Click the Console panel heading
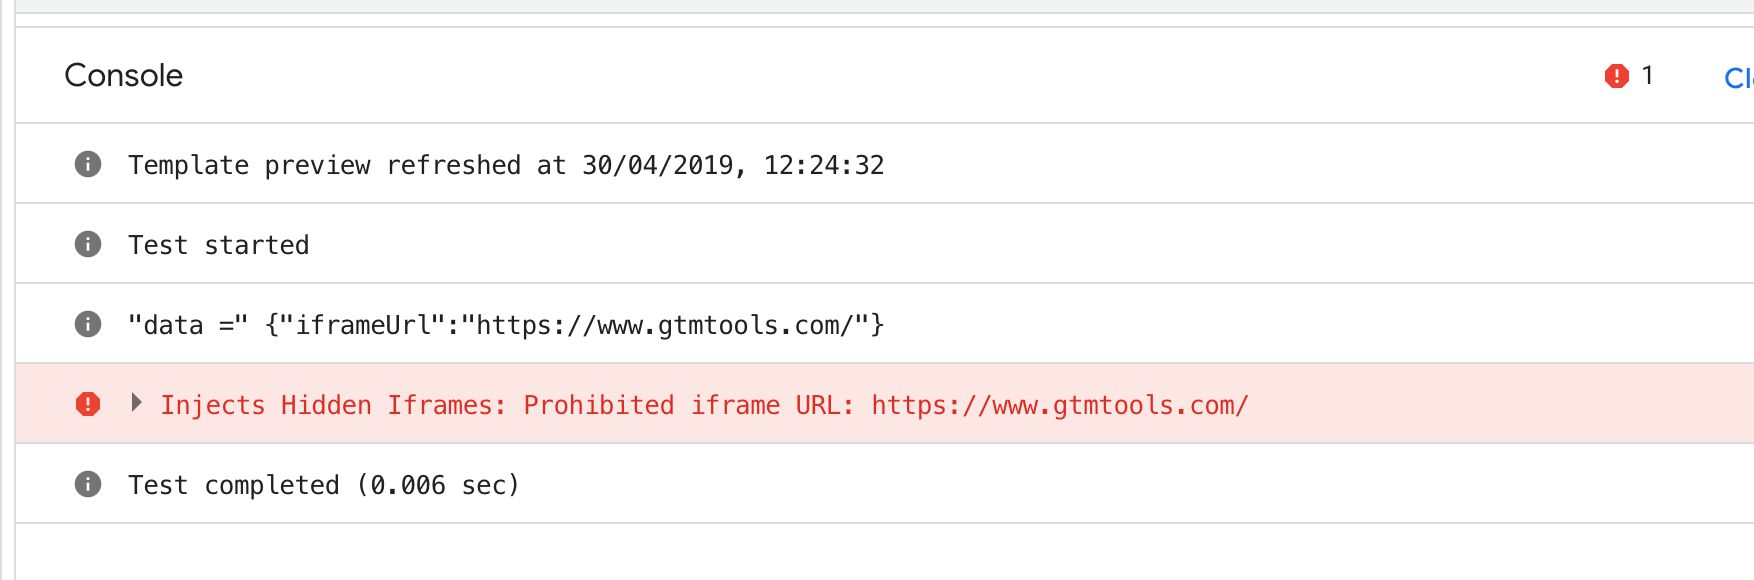Image resolution: width=1754 pixels, height=580 pixels. click(x=124, y=75)
